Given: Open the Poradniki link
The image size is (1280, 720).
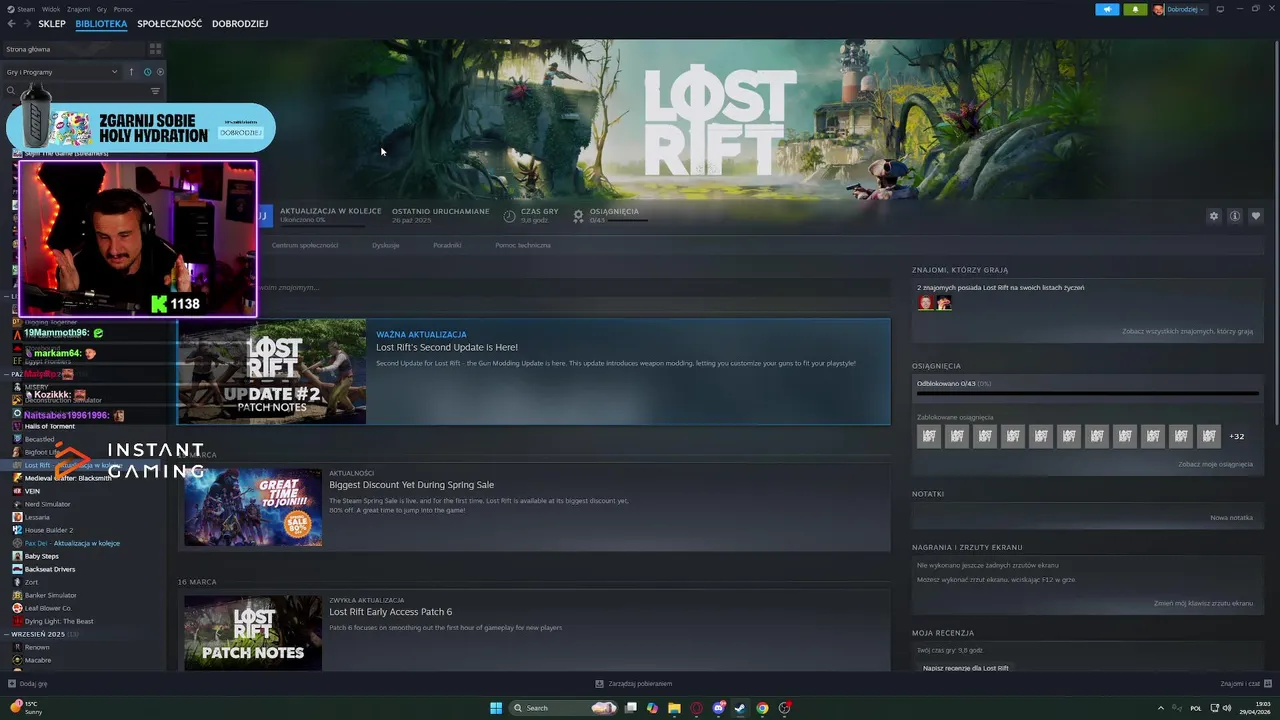Looking at the screenshot, I should click(x=447, y=245).
